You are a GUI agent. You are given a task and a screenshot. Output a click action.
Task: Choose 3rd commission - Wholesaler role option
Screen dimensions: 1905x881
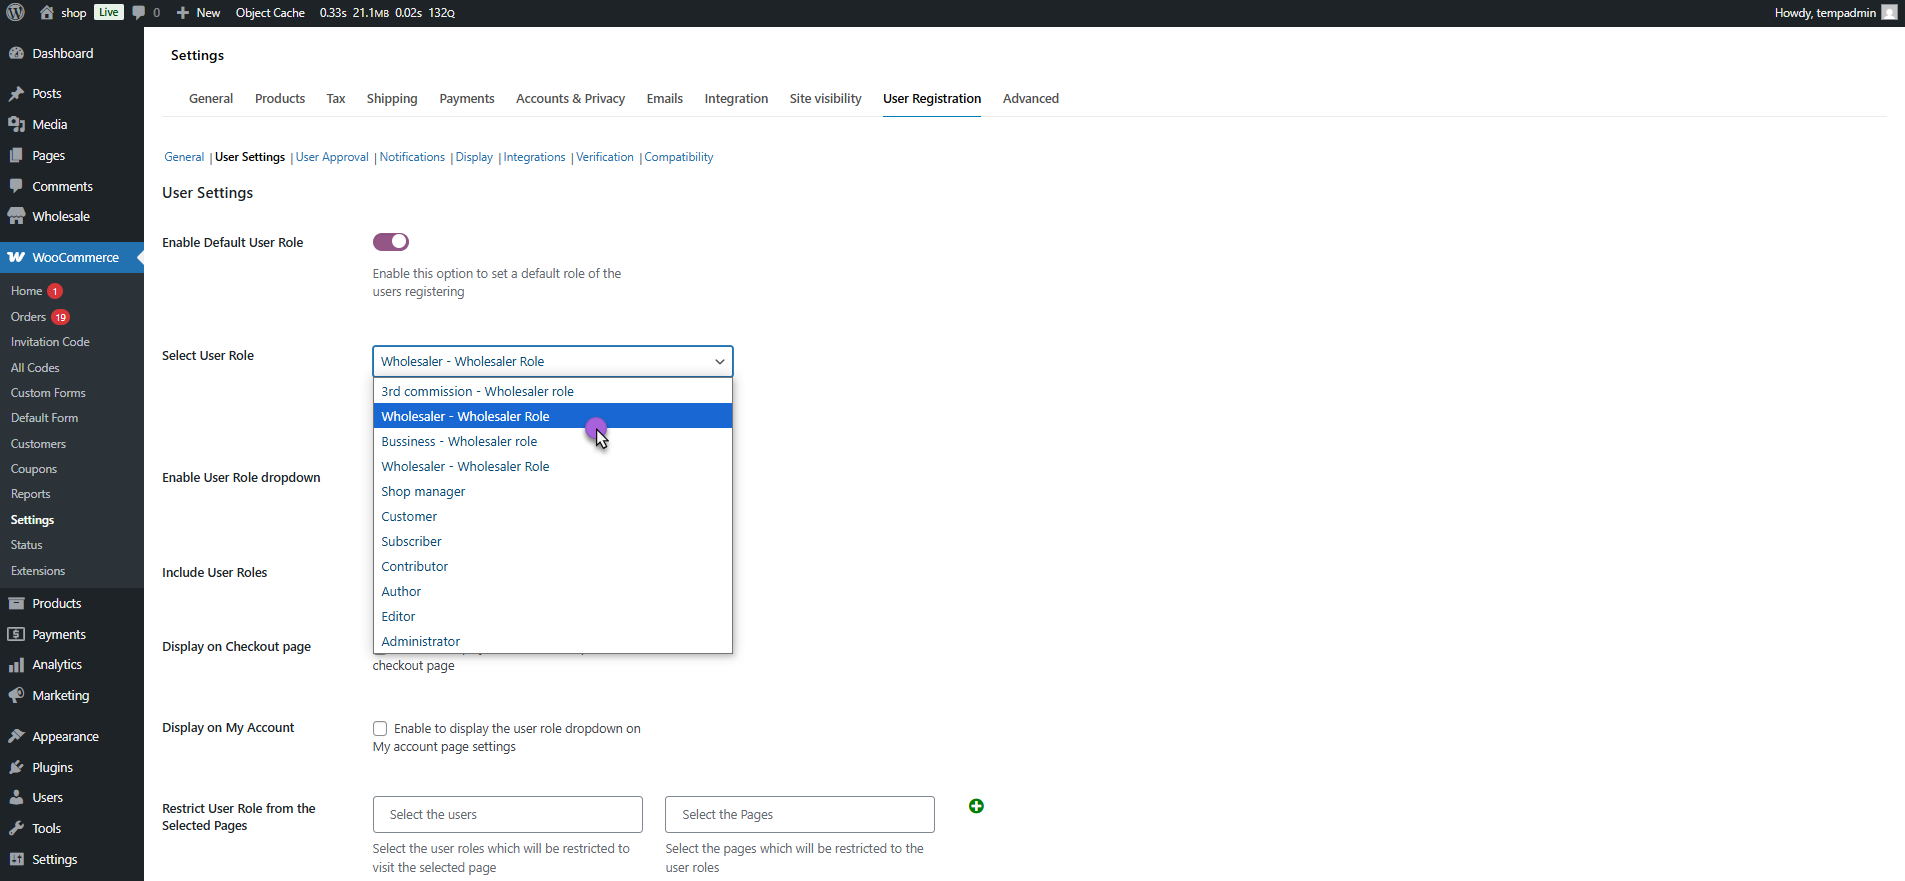[x=553, y=391]
